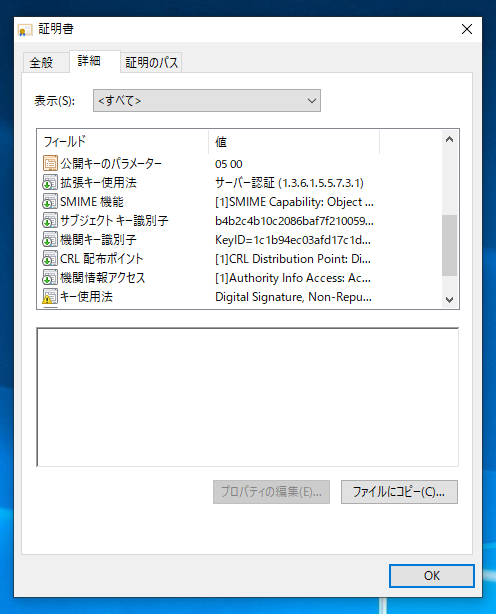Screen dimensions: 496x614
Task: Click the 拡張キー使用法 extension icon
Action: 50,182
